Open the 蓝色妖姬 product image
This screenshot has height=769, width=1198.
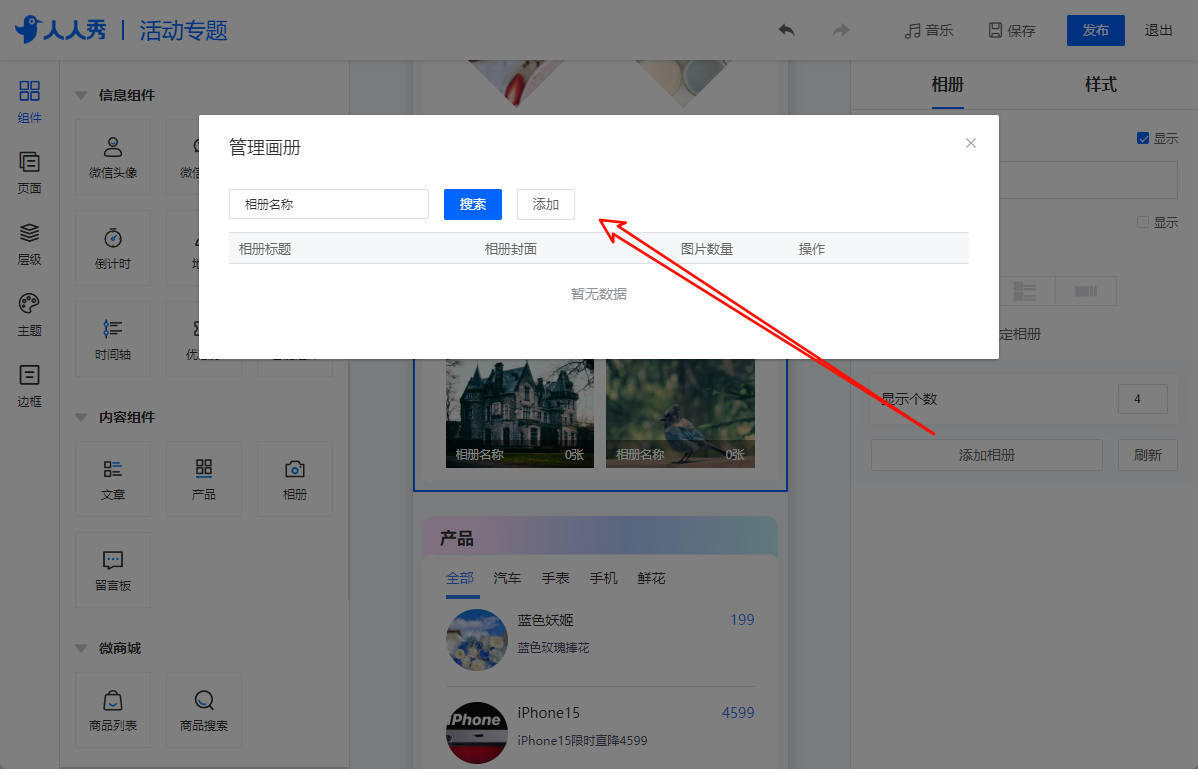pyautogui.click(x=477, y=640)
